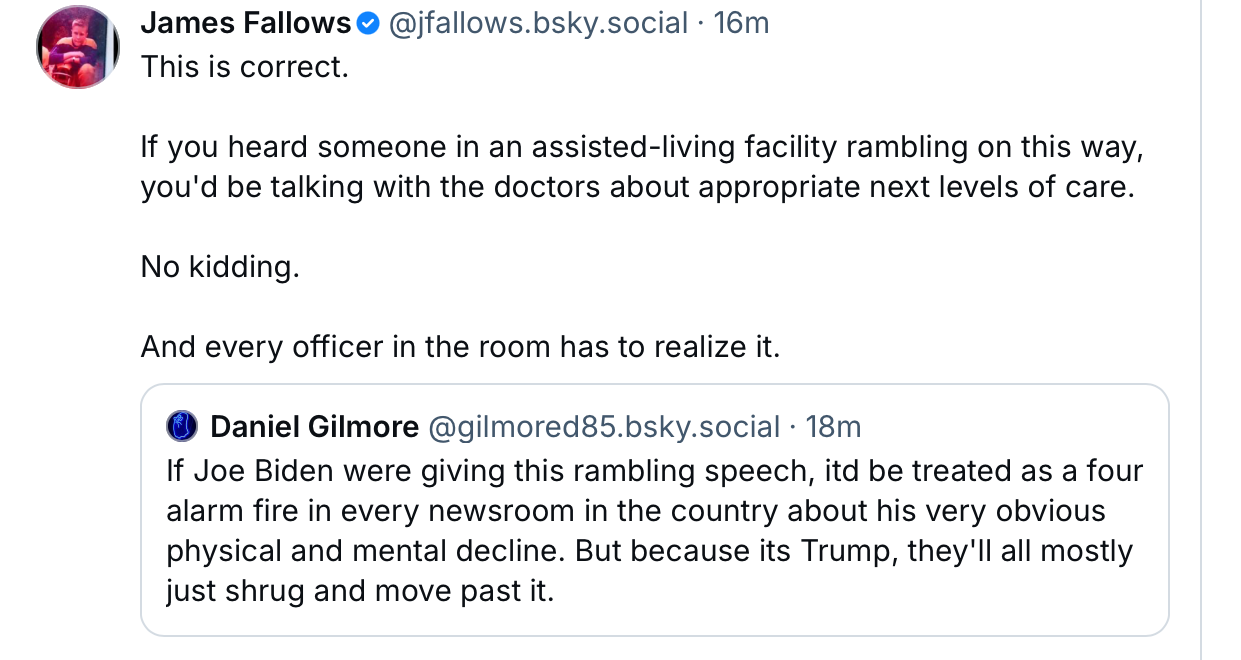Click the blue verified checkmark badge

click(368, 23)
